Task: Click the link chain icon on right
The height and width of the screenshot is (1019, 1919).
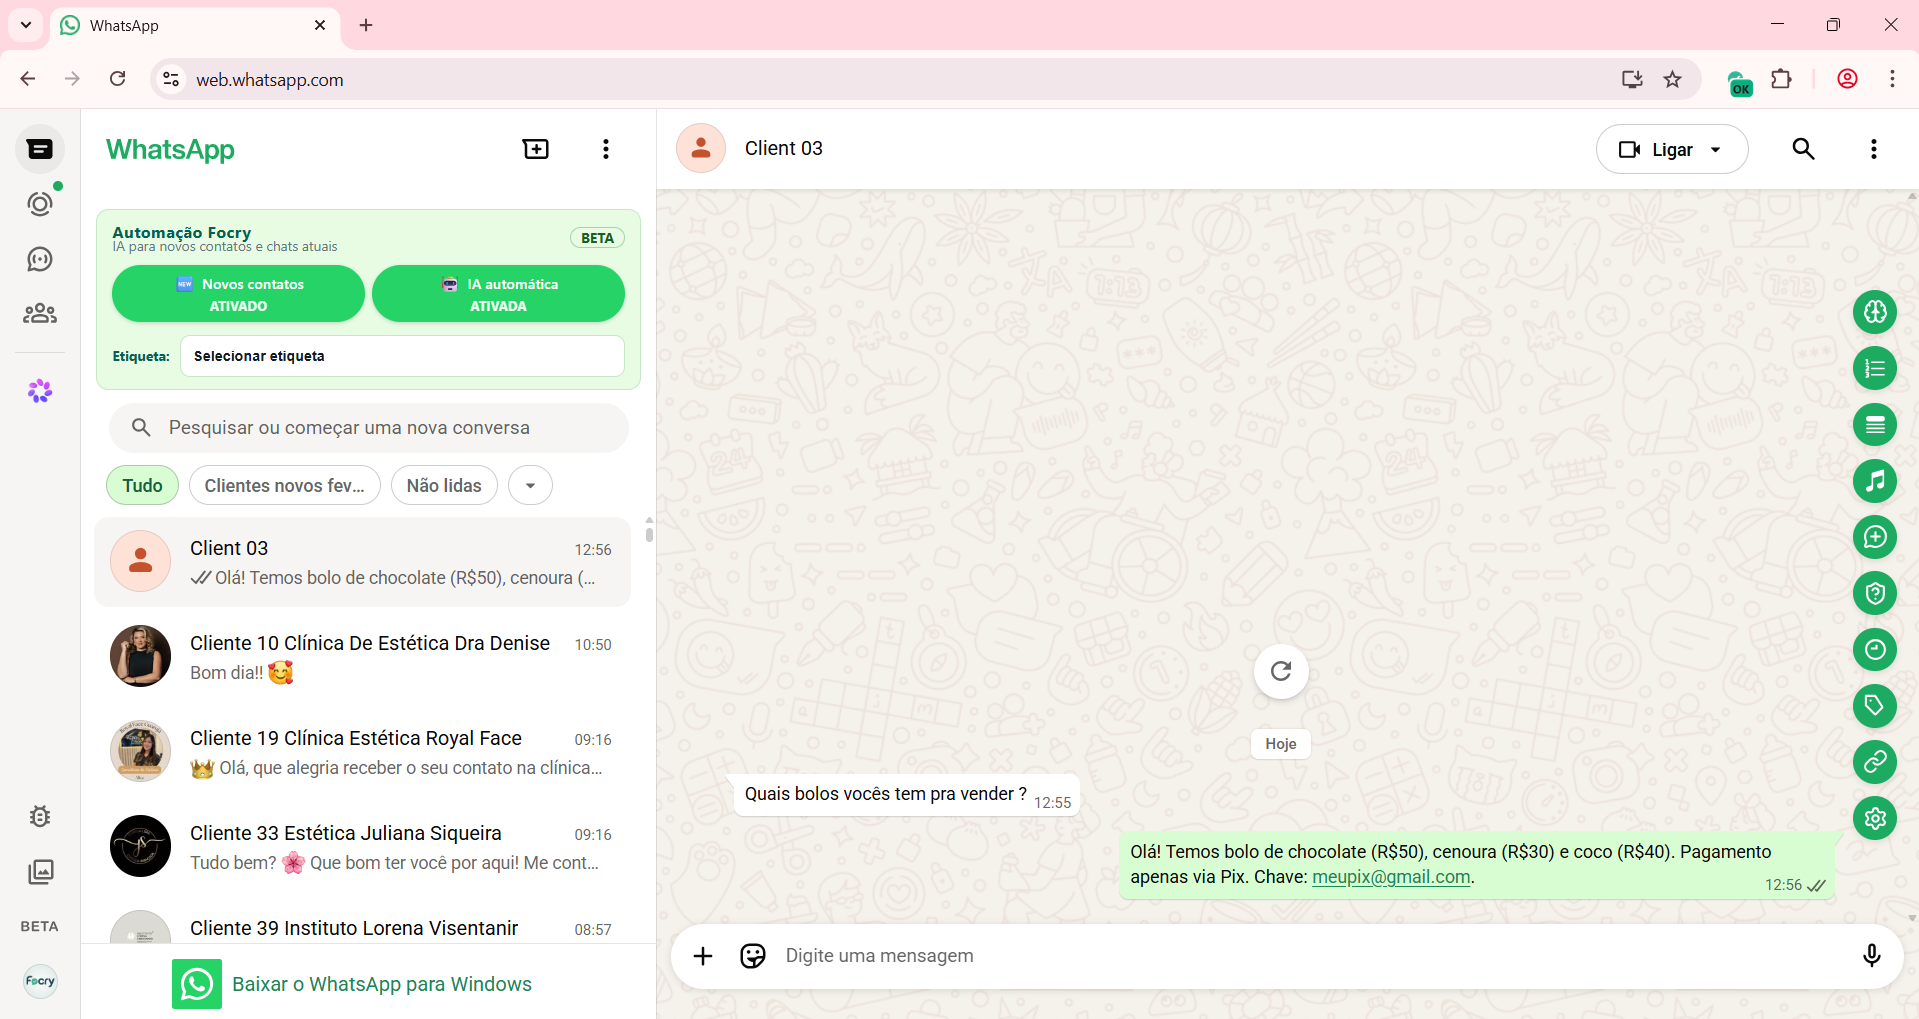Action: [1874, 762]
